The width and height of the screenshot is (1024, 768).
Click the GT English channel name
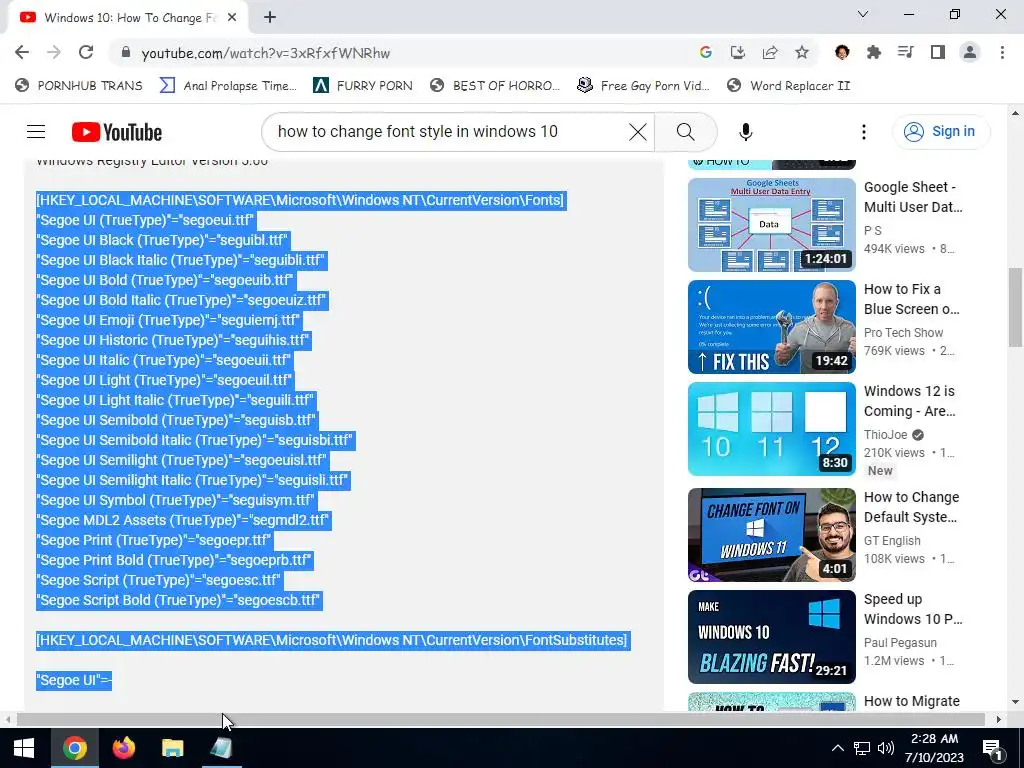click(892, 541)
